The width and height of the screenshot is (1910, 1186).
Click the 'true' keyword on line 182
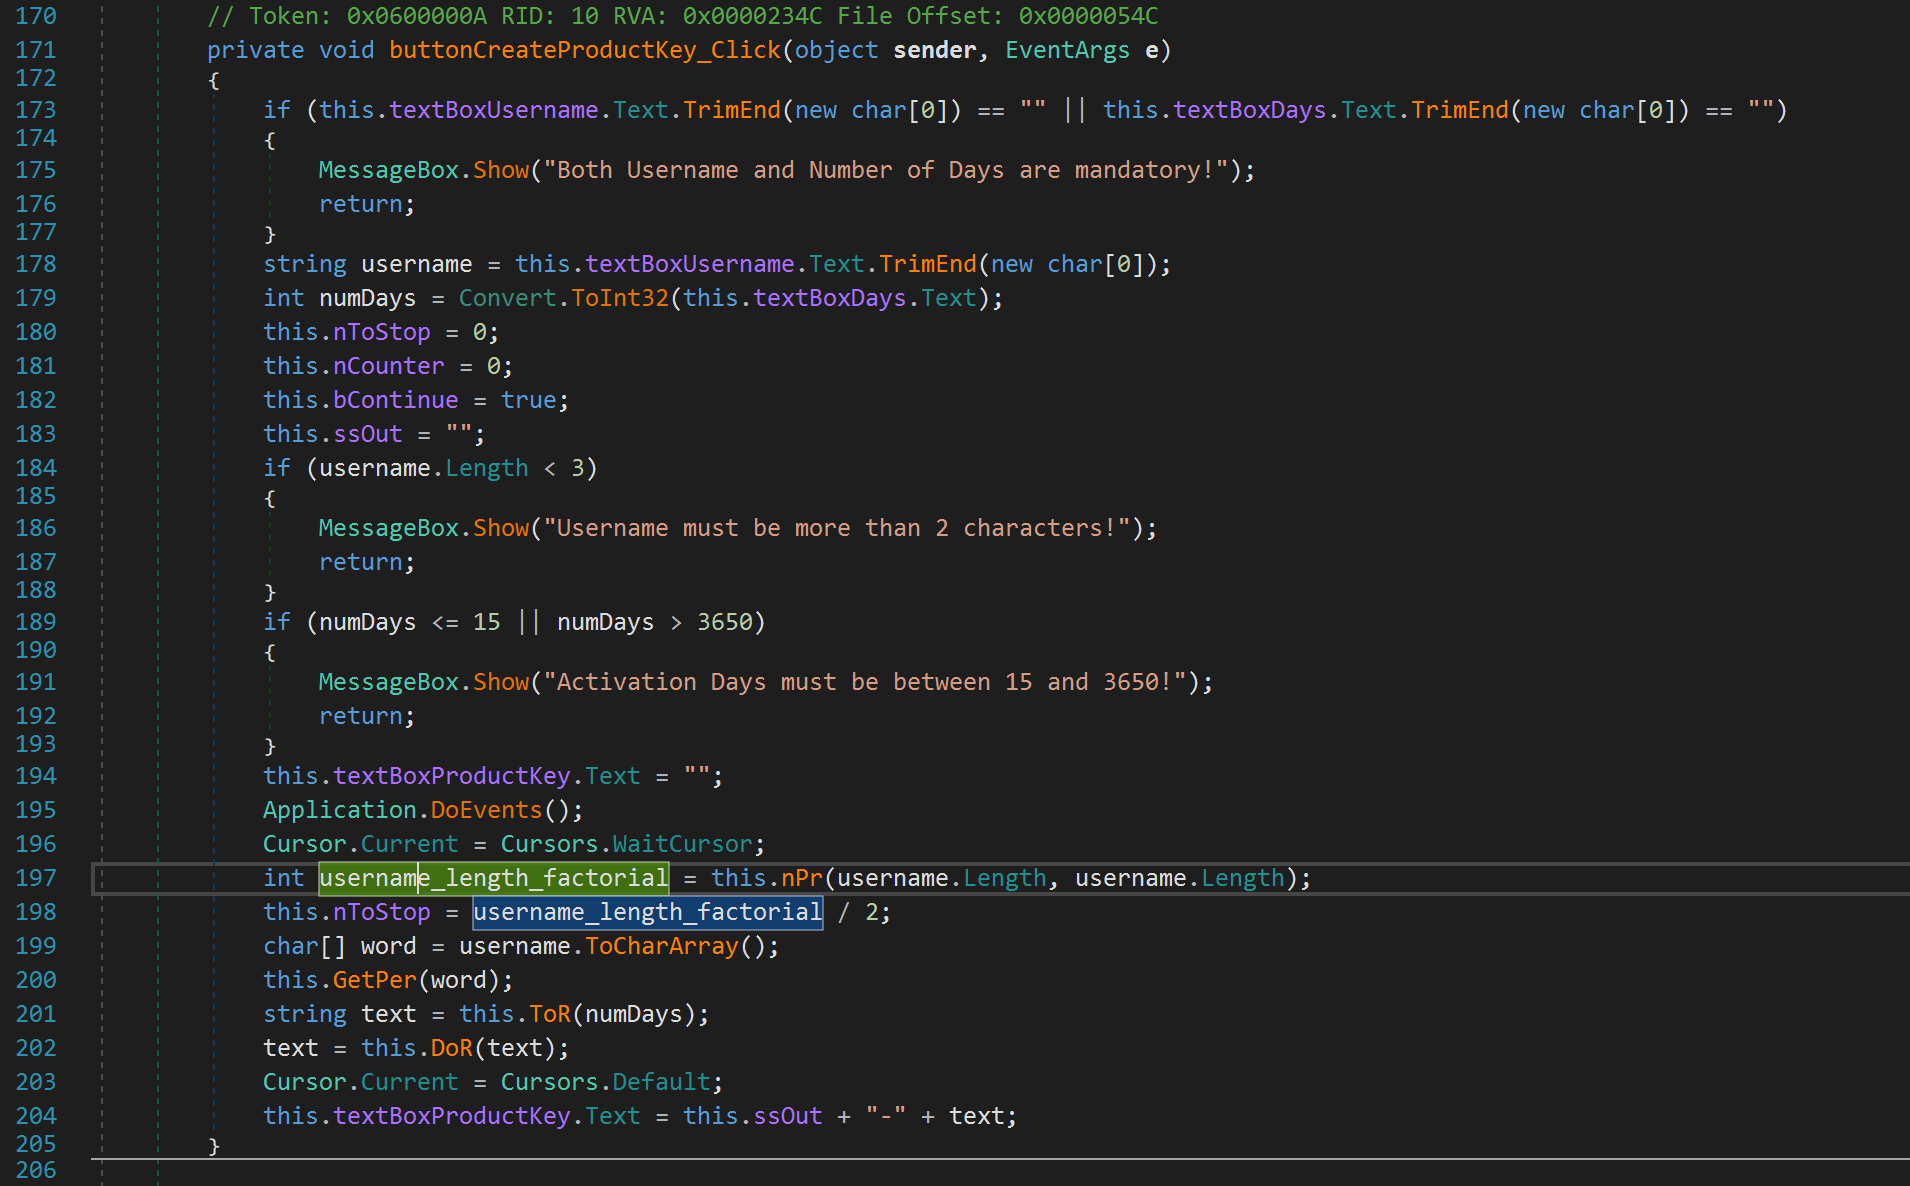coord(529,400)
